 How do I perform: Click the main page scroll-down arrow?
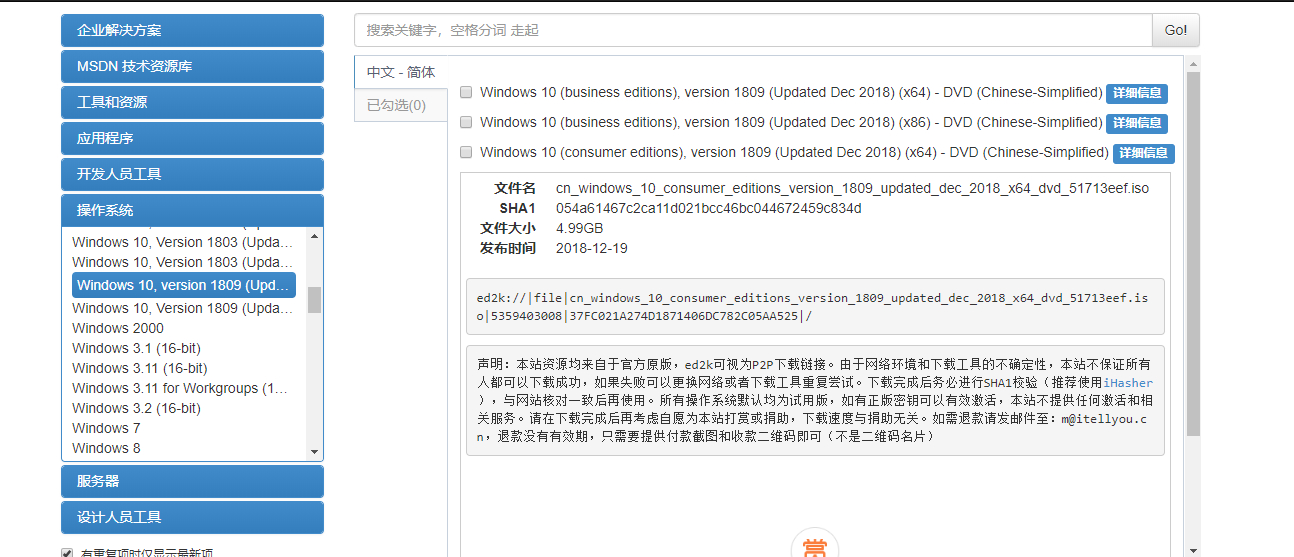1192,549
